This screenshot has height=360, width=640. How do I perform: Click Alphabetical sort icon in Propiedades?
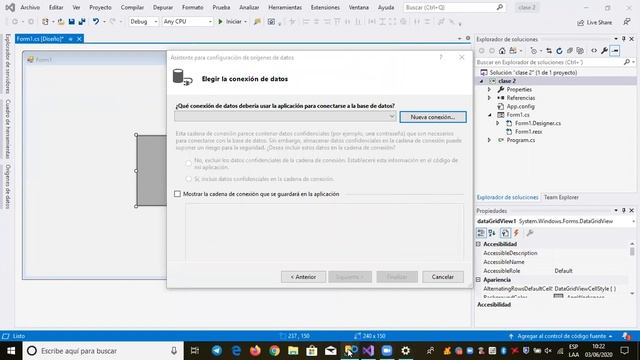[492, 233]
